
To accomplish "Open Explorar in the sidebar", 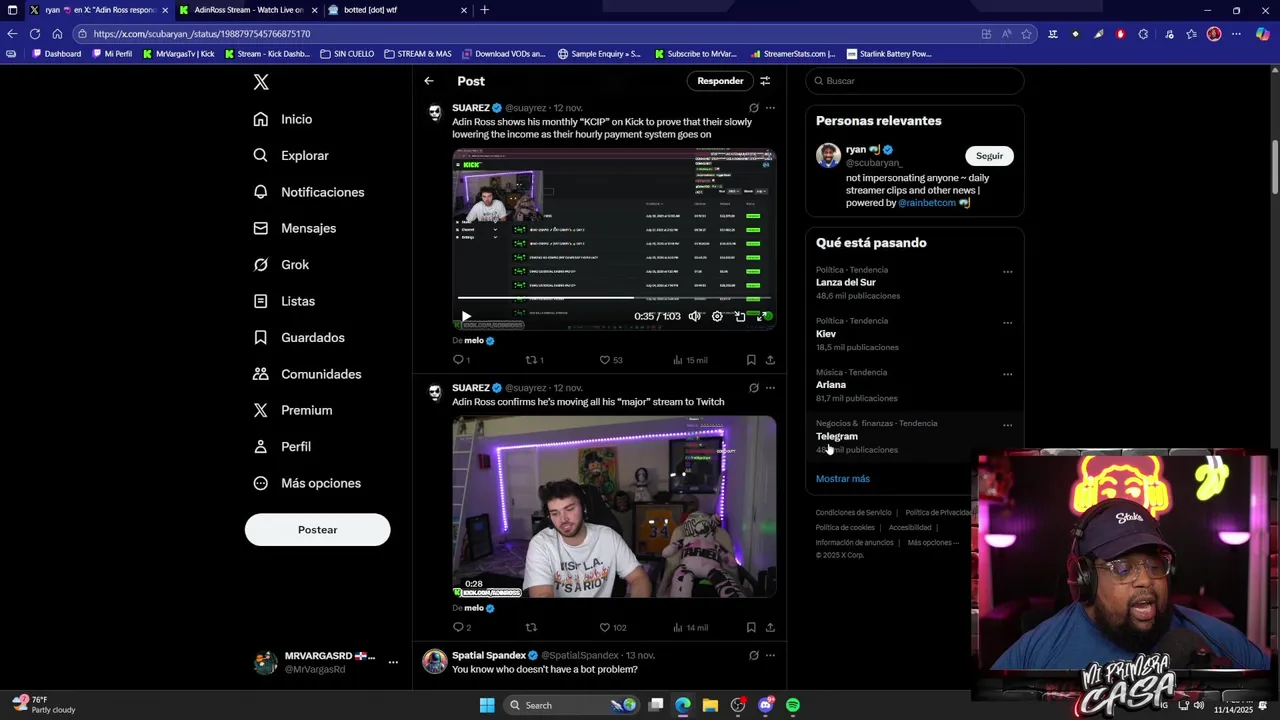I will tap(291, 155).
